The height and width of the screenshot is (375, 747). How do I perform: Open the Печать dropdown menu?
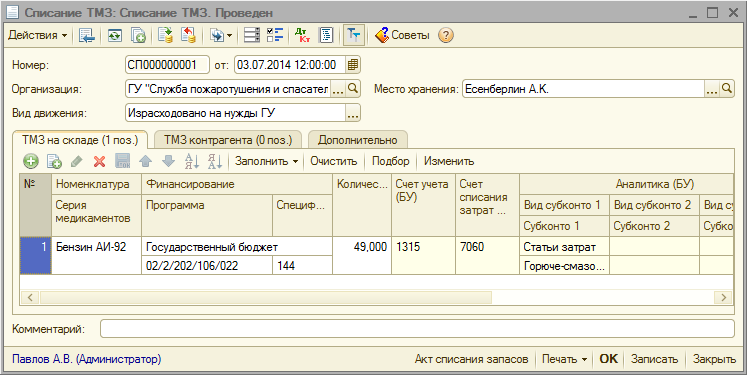(564, 359)
